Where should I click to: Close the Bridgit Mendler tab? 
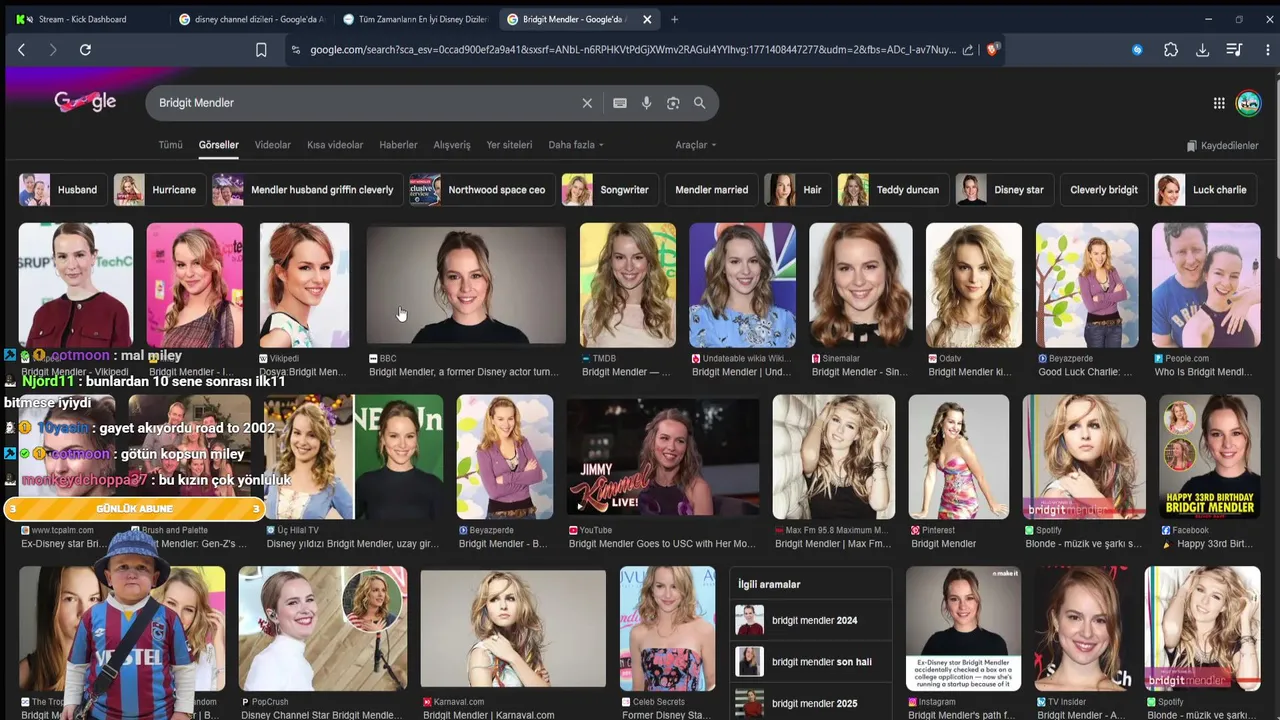point(647,19)
